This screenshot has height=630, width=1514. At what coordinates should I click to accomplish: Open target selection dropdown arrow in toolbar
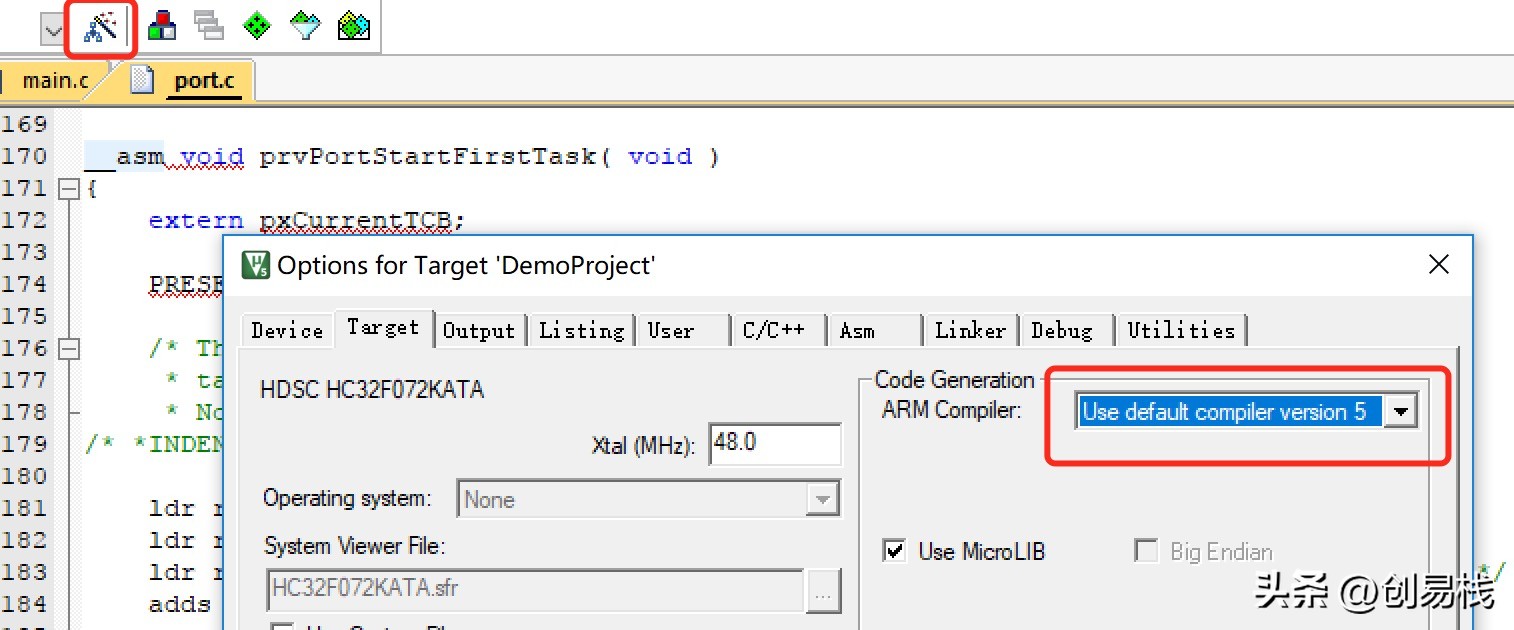pyautogui.click(x=52, y=30)
